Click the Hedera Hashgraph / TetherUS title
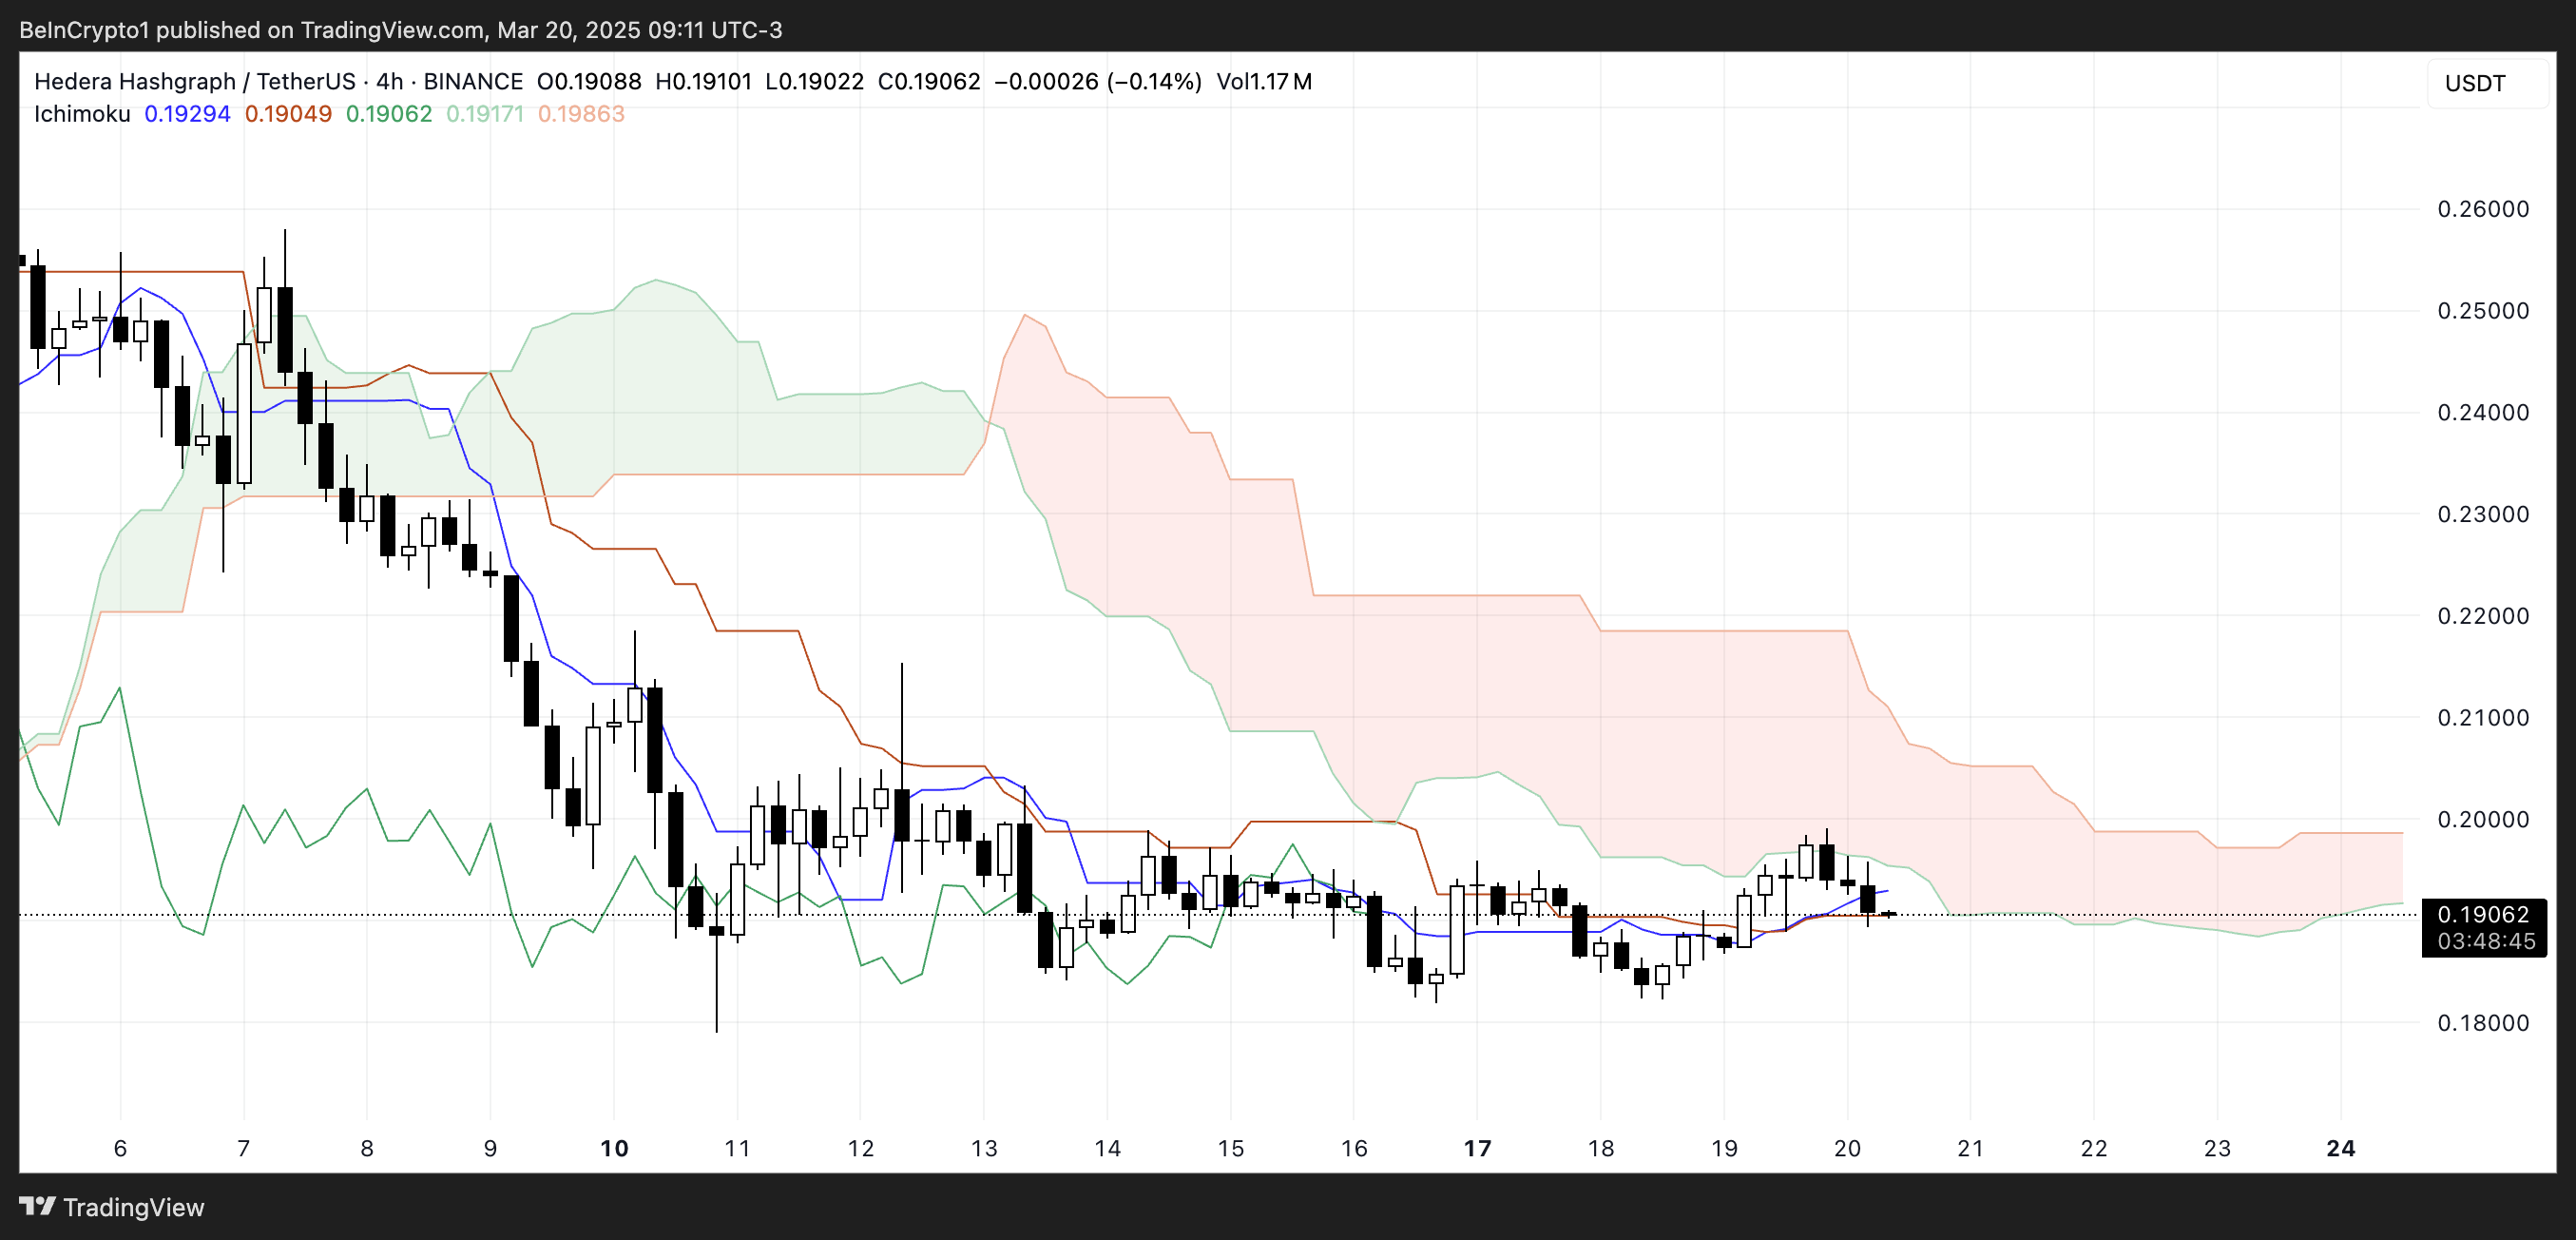The image size is (2576, 1240). click(x=194, y=81)
